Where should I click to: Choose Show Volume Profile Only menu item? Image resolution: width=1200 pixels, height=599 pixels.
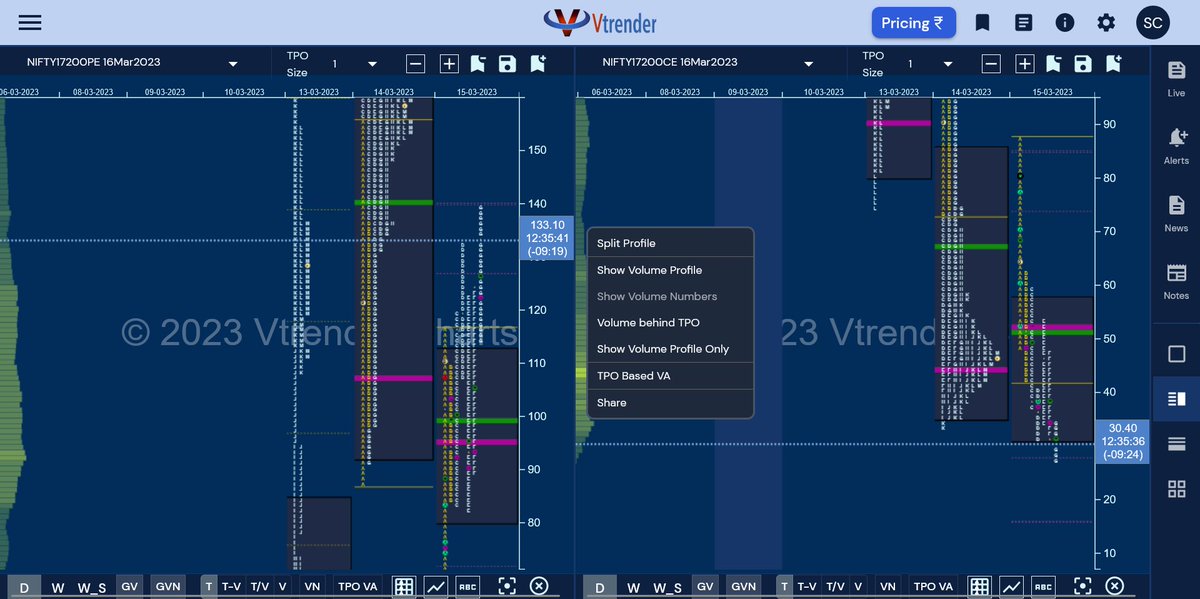670,349
